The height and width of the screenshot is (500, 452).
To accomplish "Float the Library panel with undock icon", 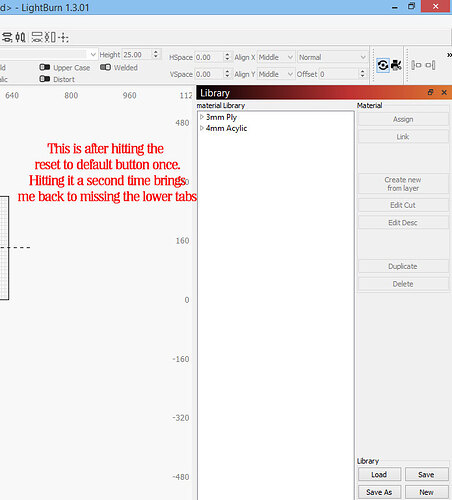I will tap(430, 92).
